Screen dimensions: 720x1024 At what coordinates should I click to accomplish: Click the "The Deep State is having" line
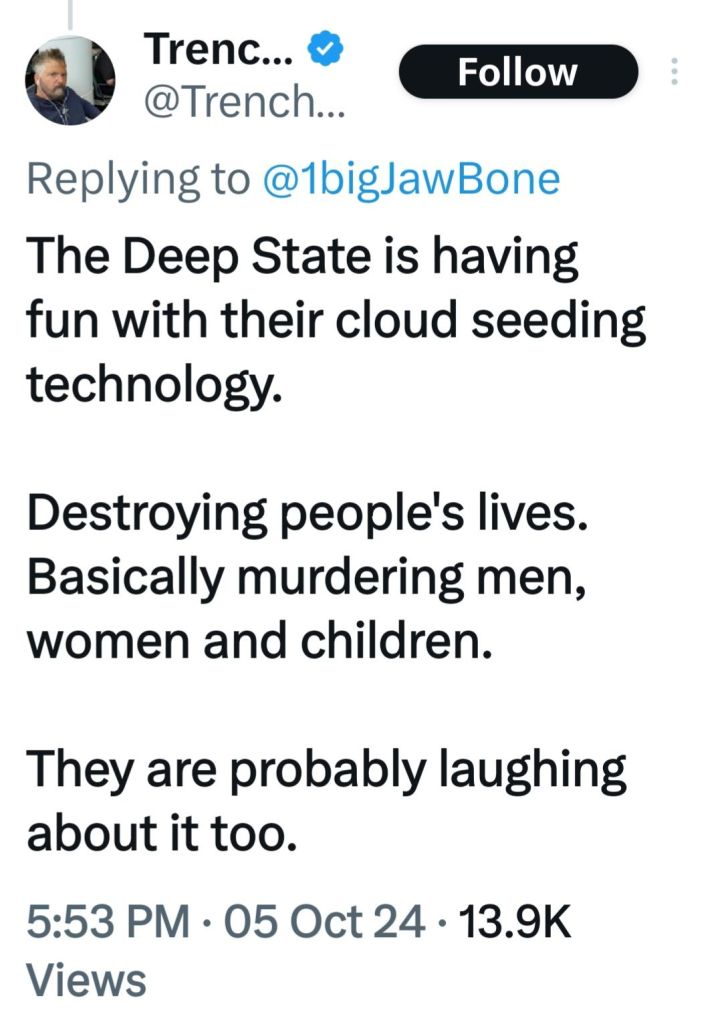point(303,256)
